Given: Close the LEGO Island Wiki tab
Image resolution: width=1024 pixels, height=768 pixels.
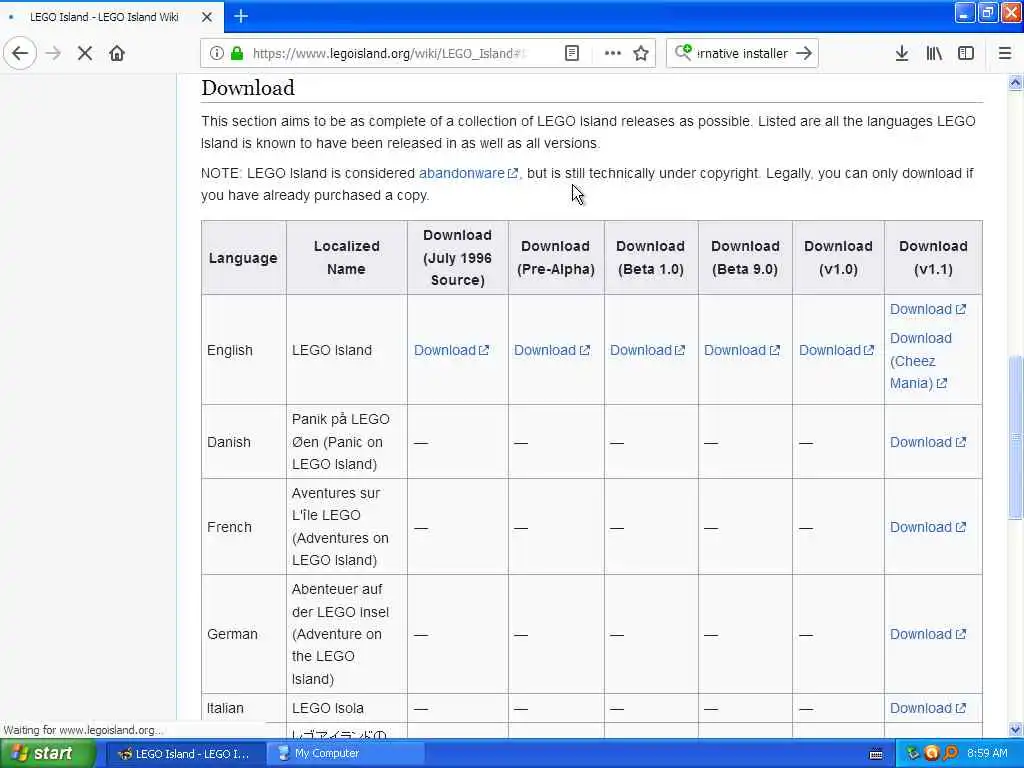Looking at the screenshot, I should coord(207,17).
